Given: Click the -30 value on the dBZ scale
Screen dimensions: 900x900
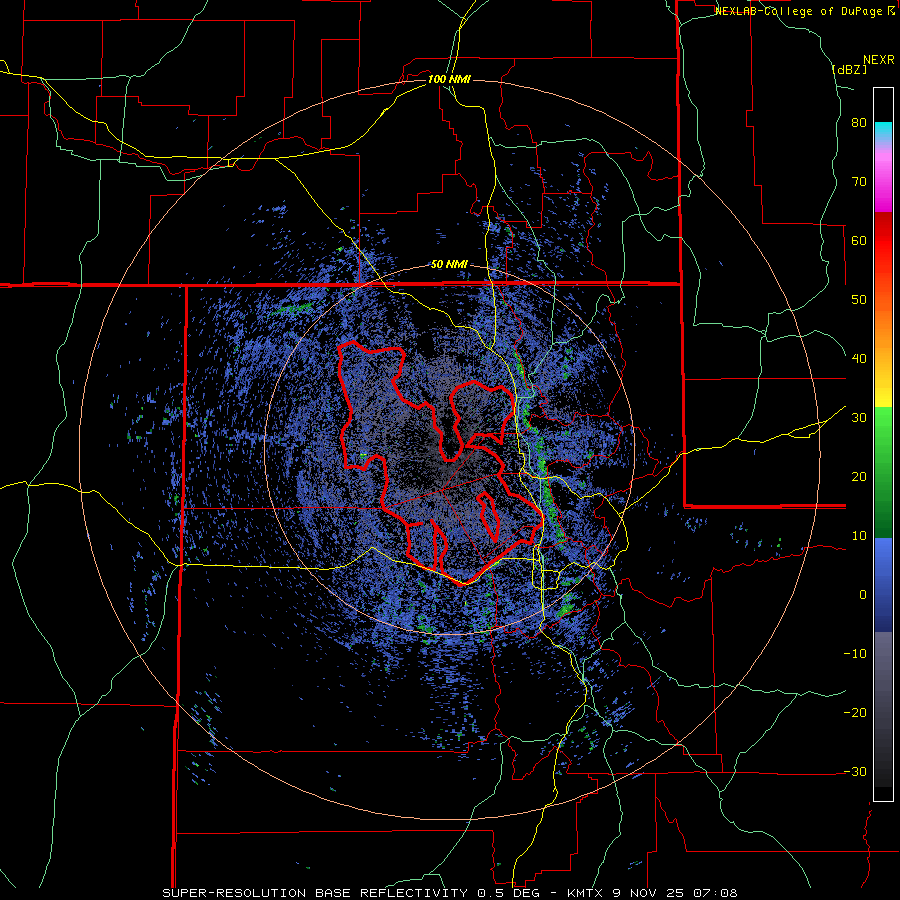Looking at the screenshot, I should coord(855,771).
